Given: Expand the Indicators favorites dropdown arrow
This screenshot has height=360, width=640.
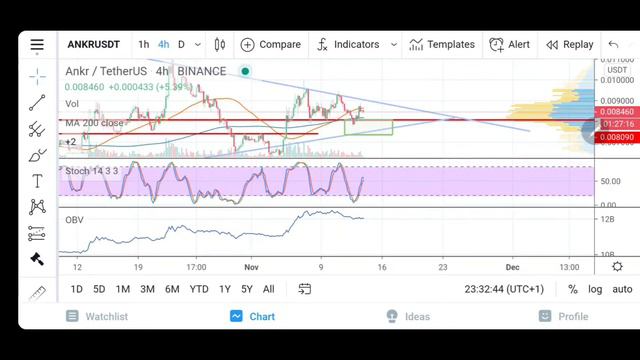Looking at the screenshot, I should [394, 44].
